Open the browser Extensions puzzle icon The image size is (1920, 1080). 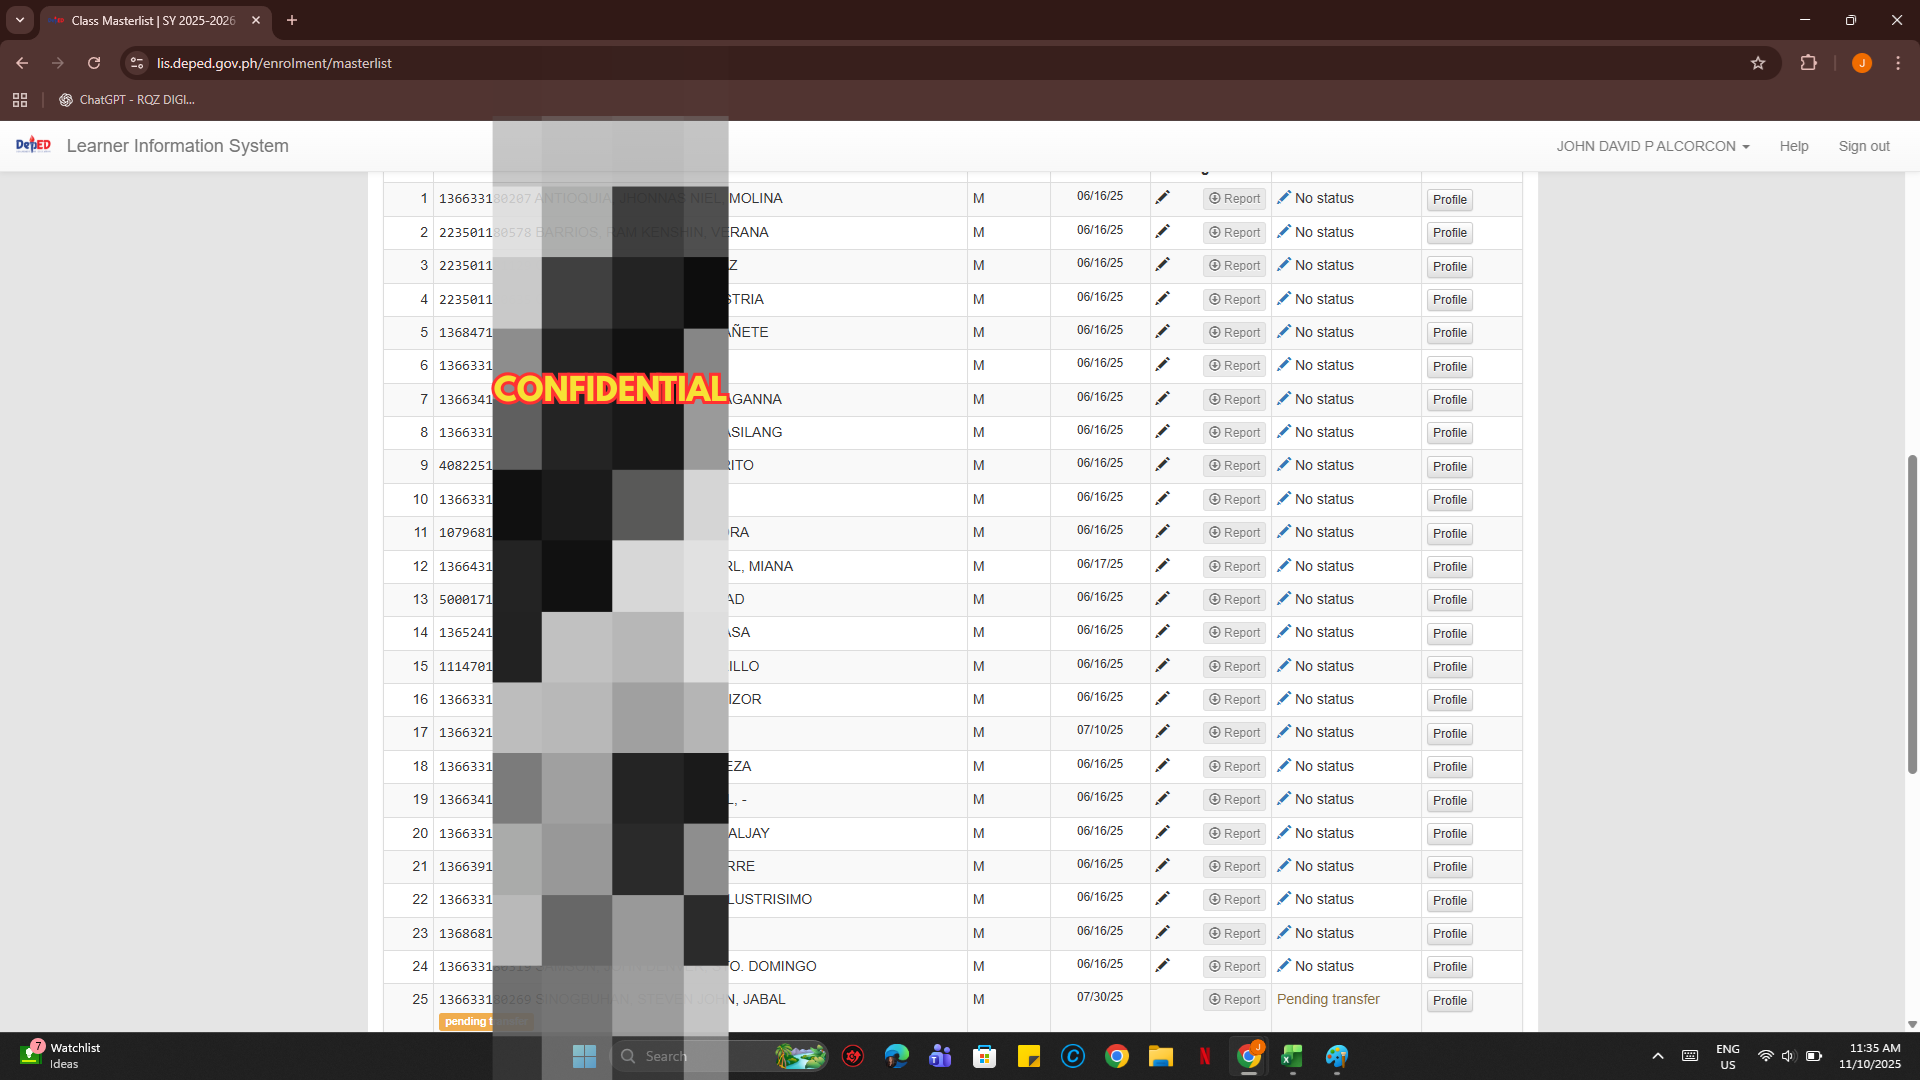point(1808,63)
